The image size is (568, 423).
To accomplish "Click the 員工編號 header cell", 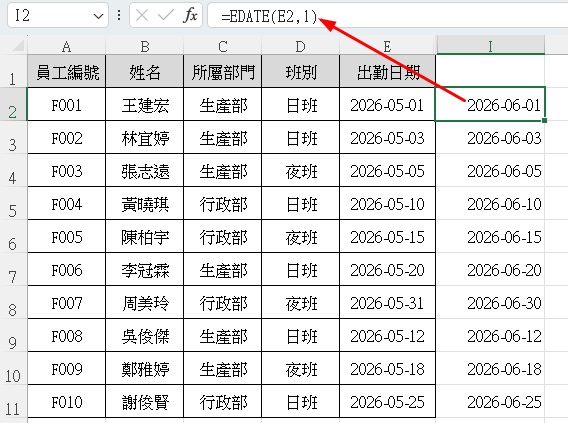I will click(x=67, y=71).
